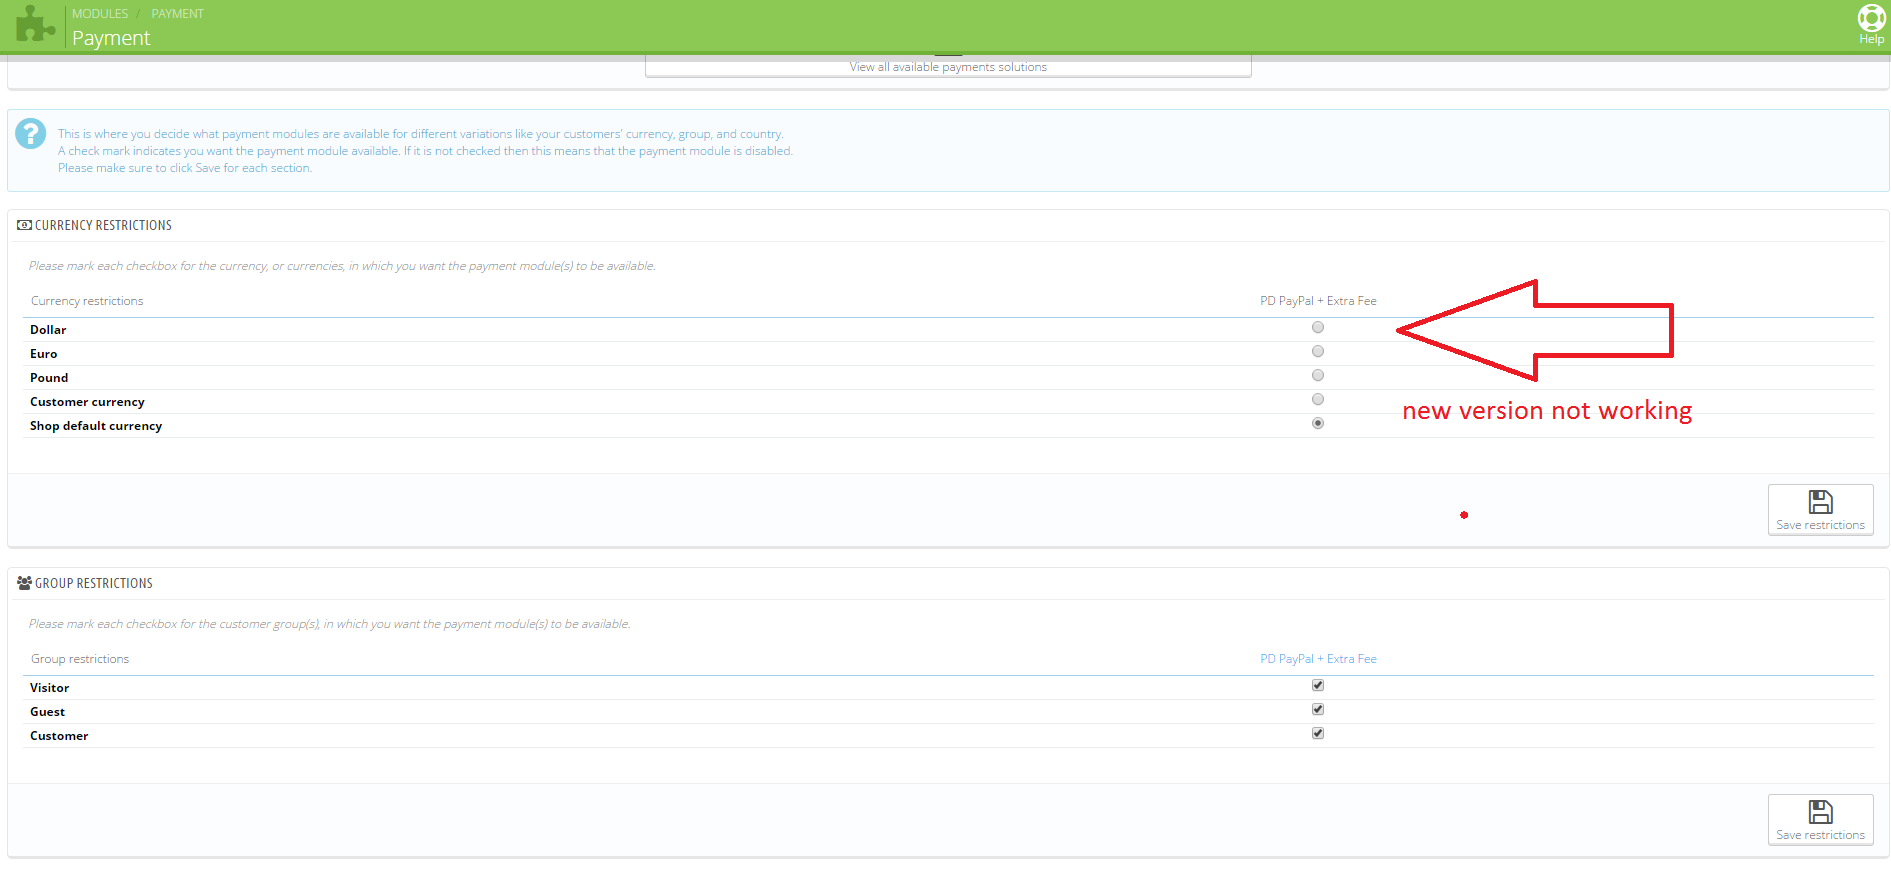
Task: Click the GROUP RESTRICTIONS heading
Action: (94, 584)
